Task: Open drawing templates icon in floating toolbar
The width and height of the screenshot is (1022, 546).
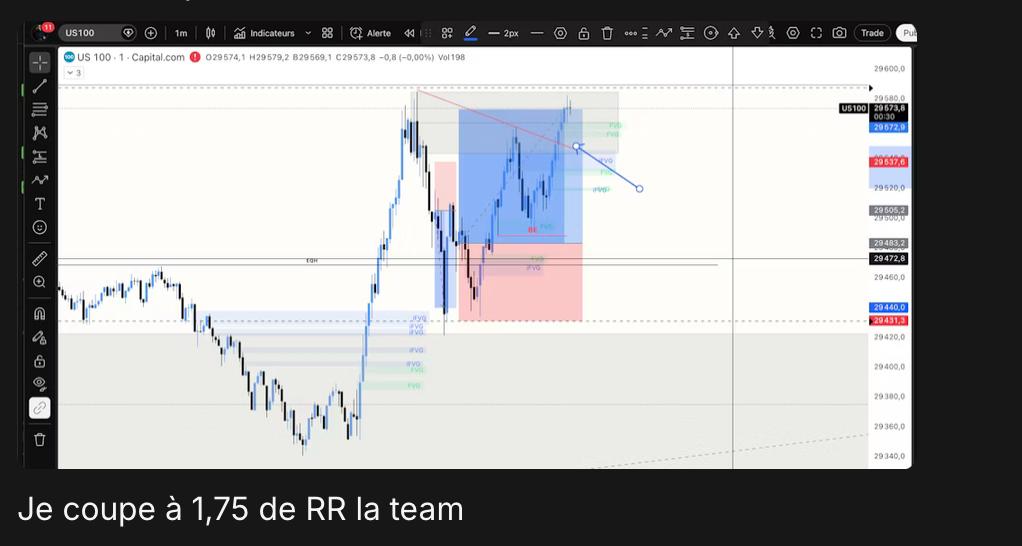Action: click(447, 33)
